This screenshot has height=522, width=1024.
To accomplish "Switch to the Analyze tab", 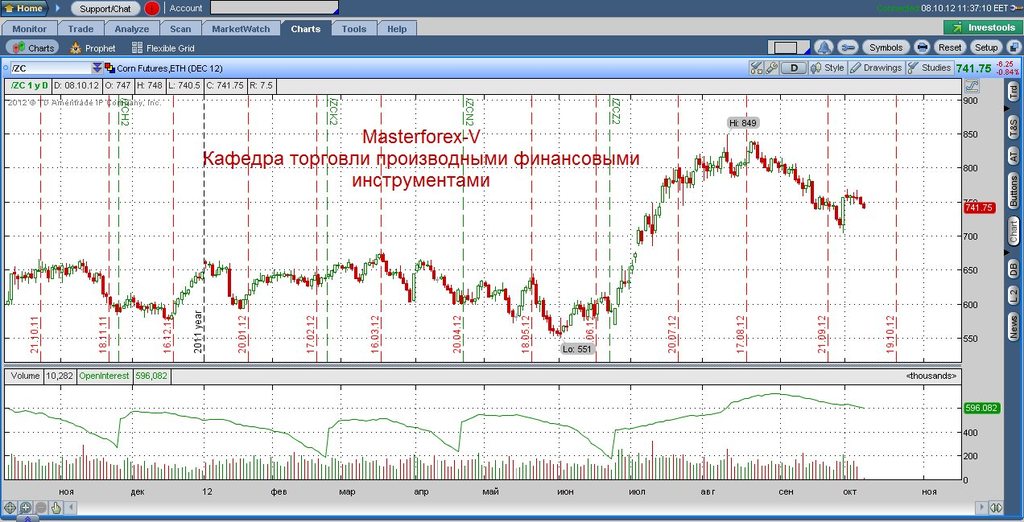I will [x=132, y=29].
